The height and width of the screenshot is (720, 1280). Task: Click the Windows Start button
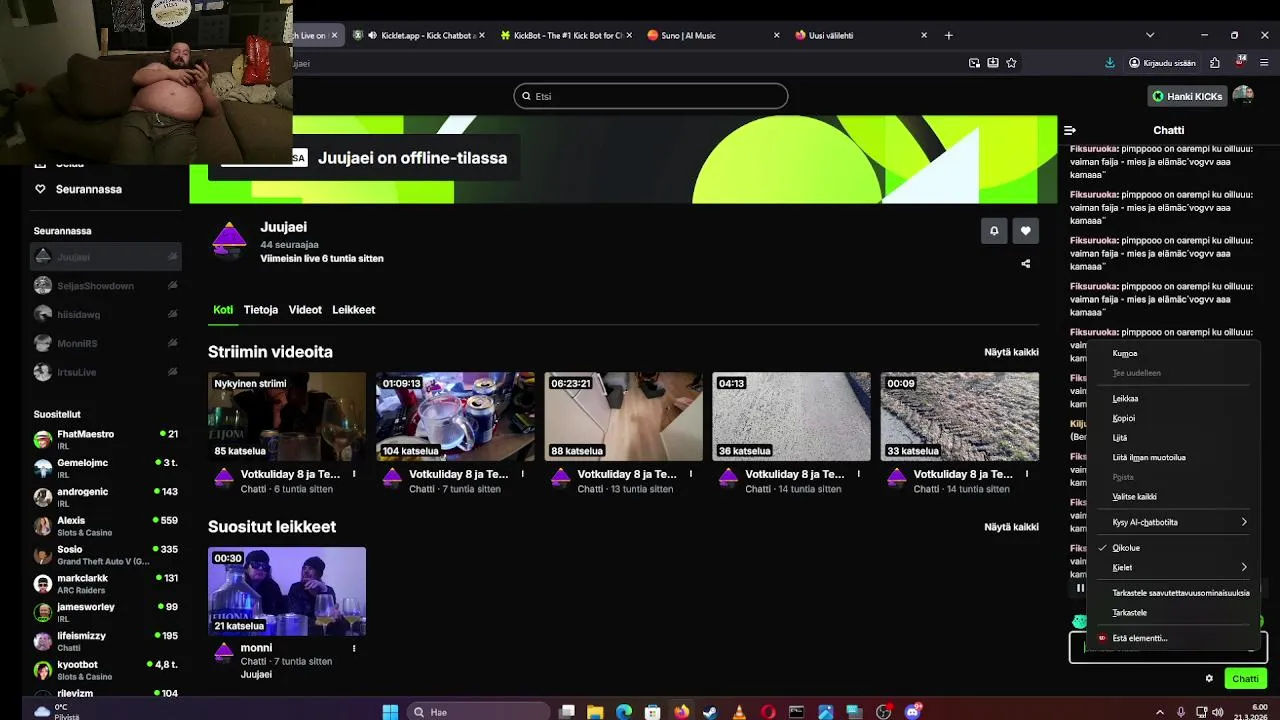(x=390, y=712)
